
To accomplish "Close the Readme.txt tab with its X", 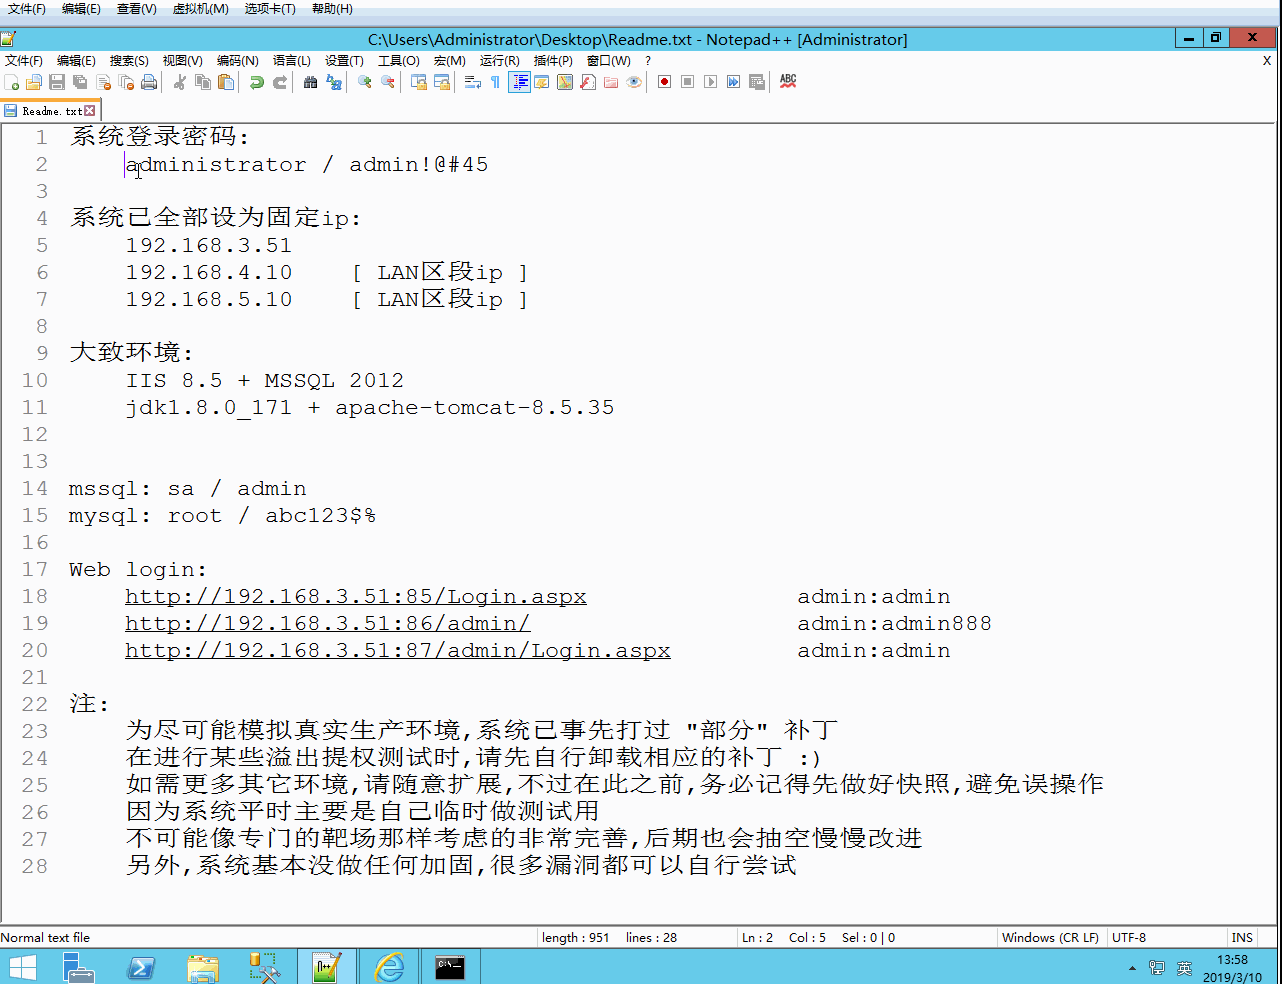I will [90, 111].
